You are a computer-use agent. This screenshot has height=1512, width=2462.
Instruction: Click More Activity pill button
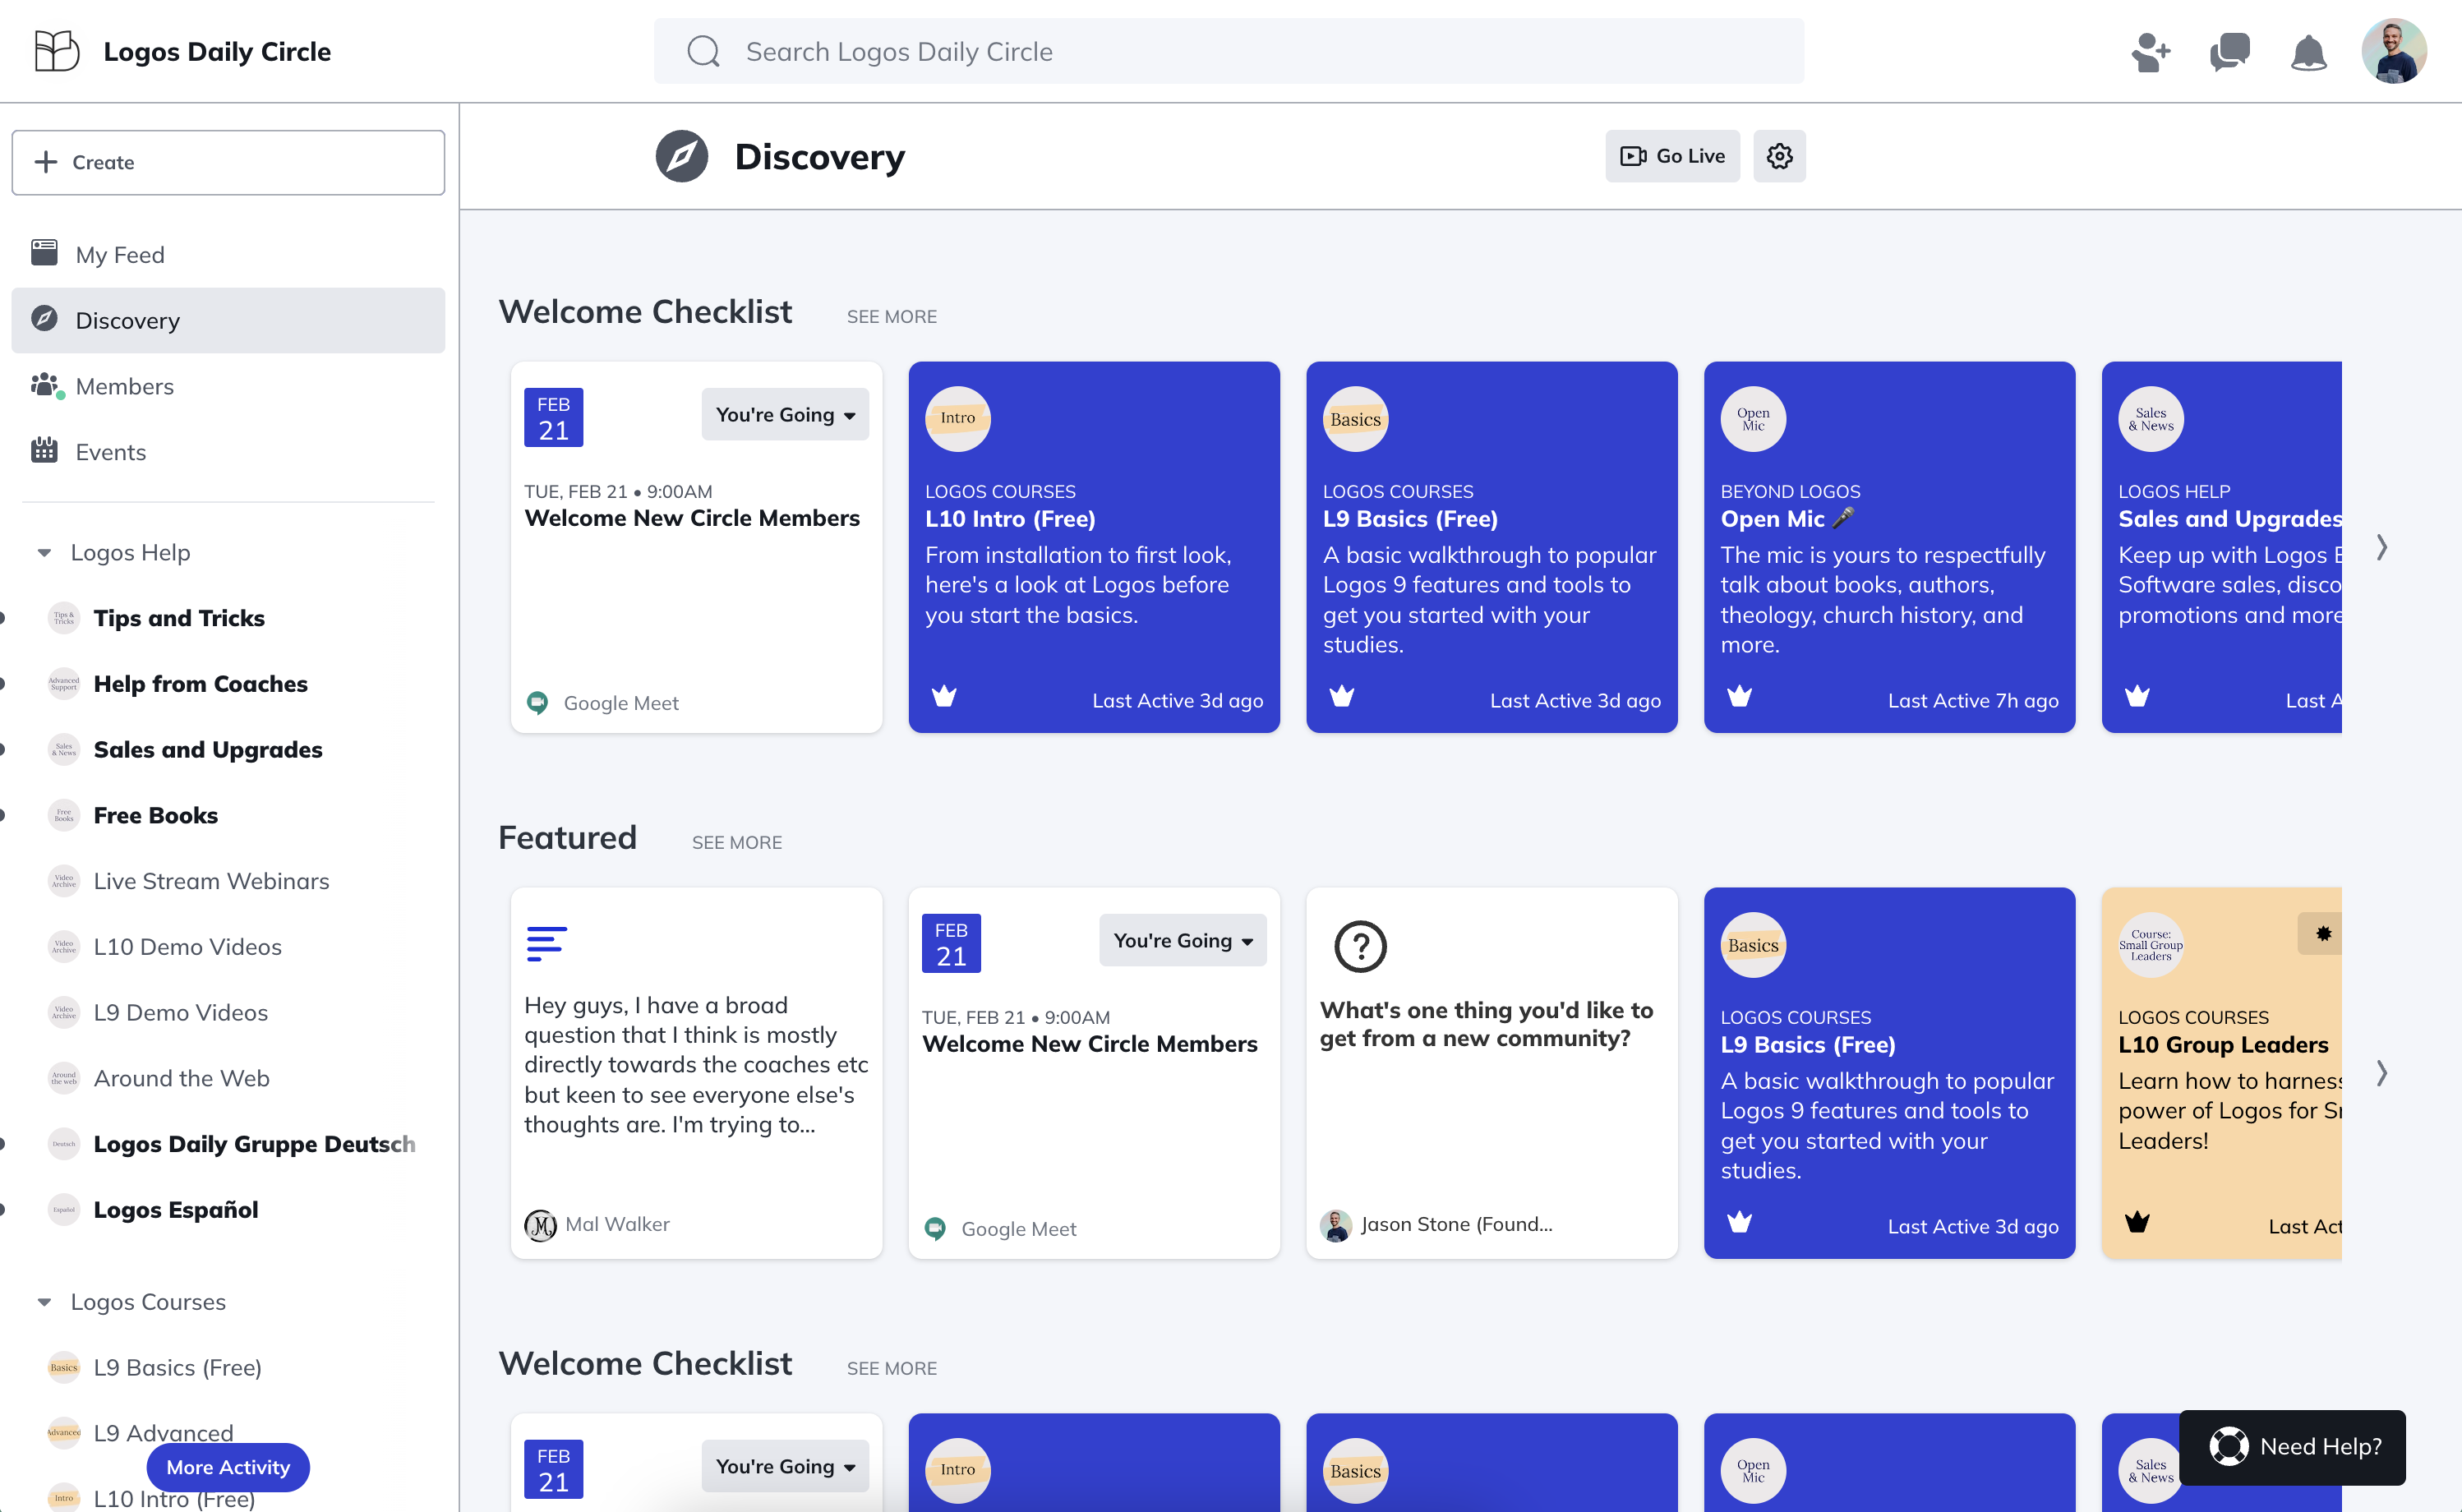[x=228, y=1467]
